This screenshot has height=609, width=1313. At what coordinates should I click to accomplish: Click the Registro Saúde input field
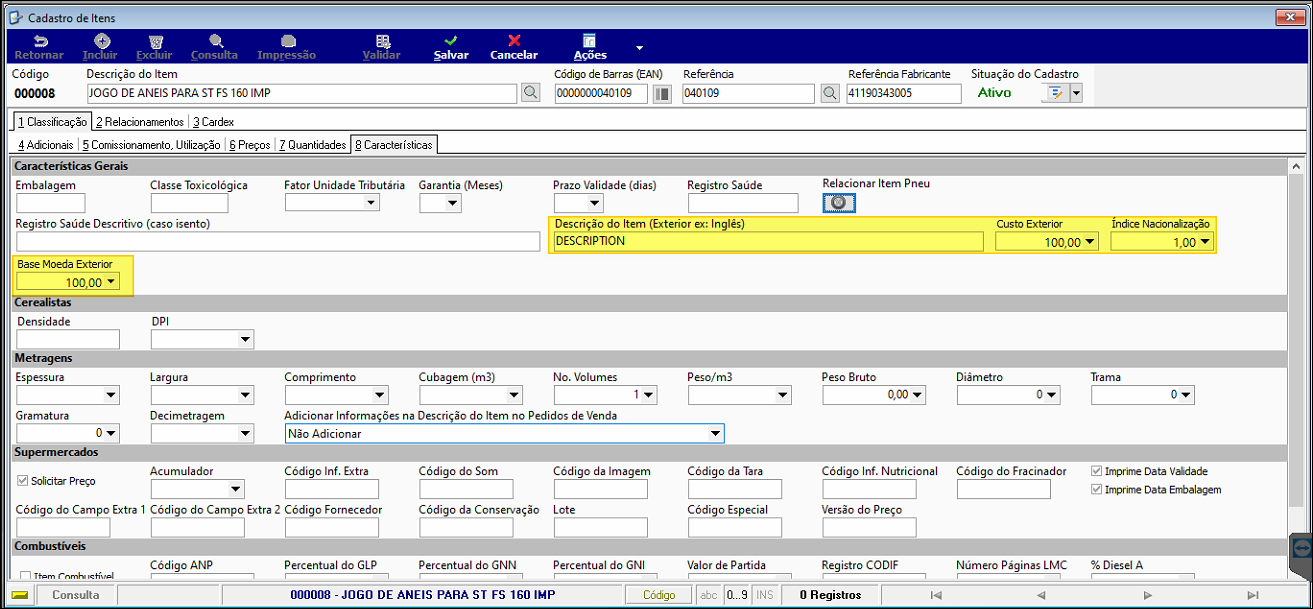[743, 203]
